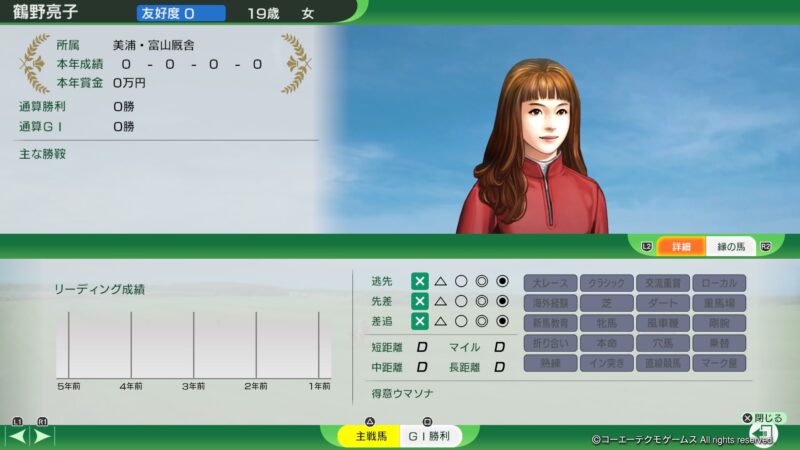
Task: Click the return arrow icon at bottom right
Action: (763, 434)
